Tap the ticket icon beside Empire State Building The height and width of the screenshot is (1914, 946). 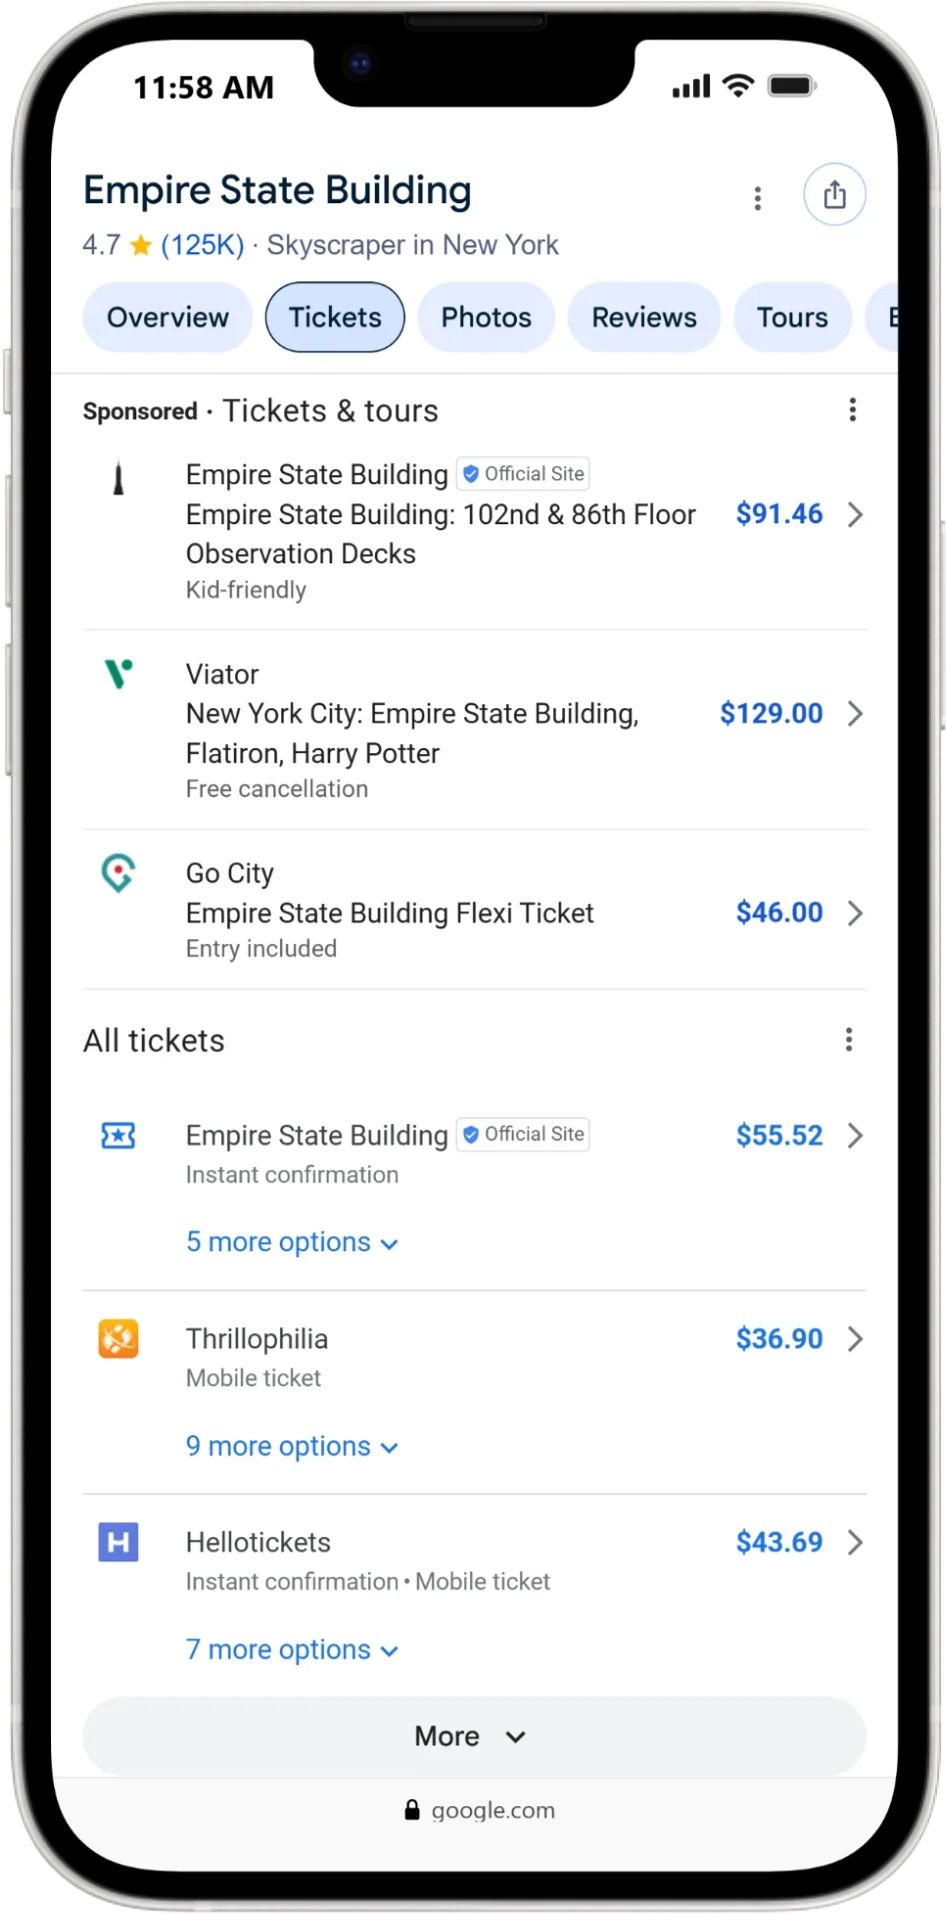[x=118, y=1136]
